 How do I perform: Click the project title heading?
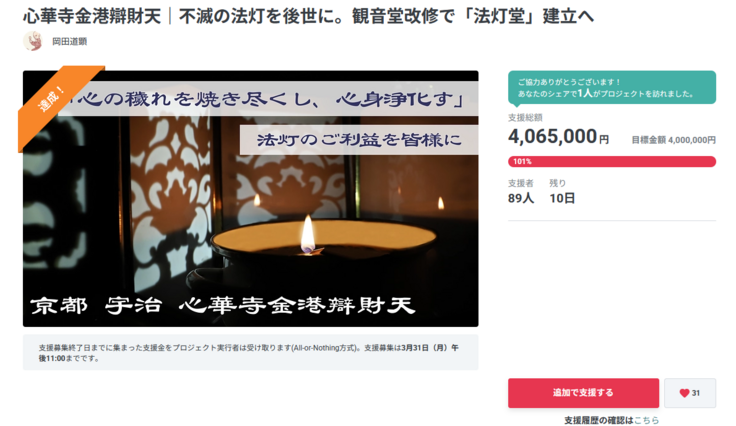[308, 16]
